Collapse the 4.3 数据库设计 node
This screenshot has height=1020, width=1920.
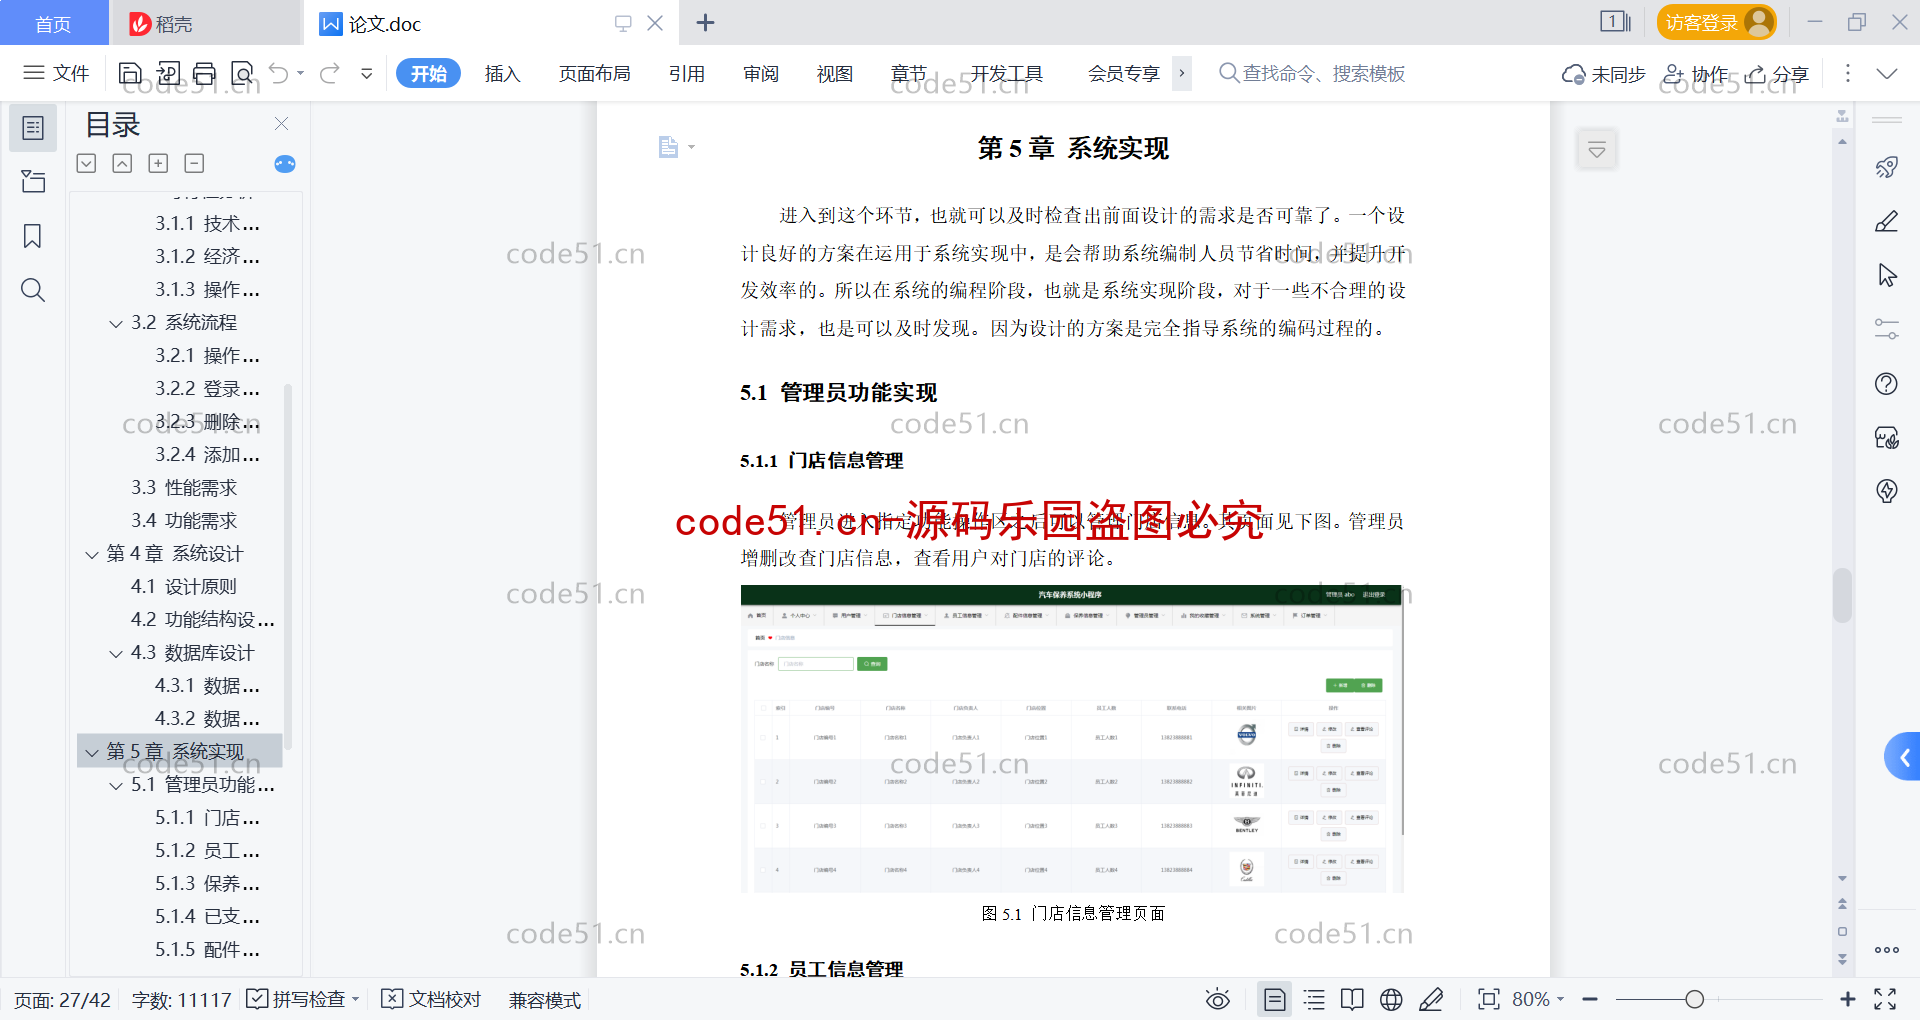116,653
